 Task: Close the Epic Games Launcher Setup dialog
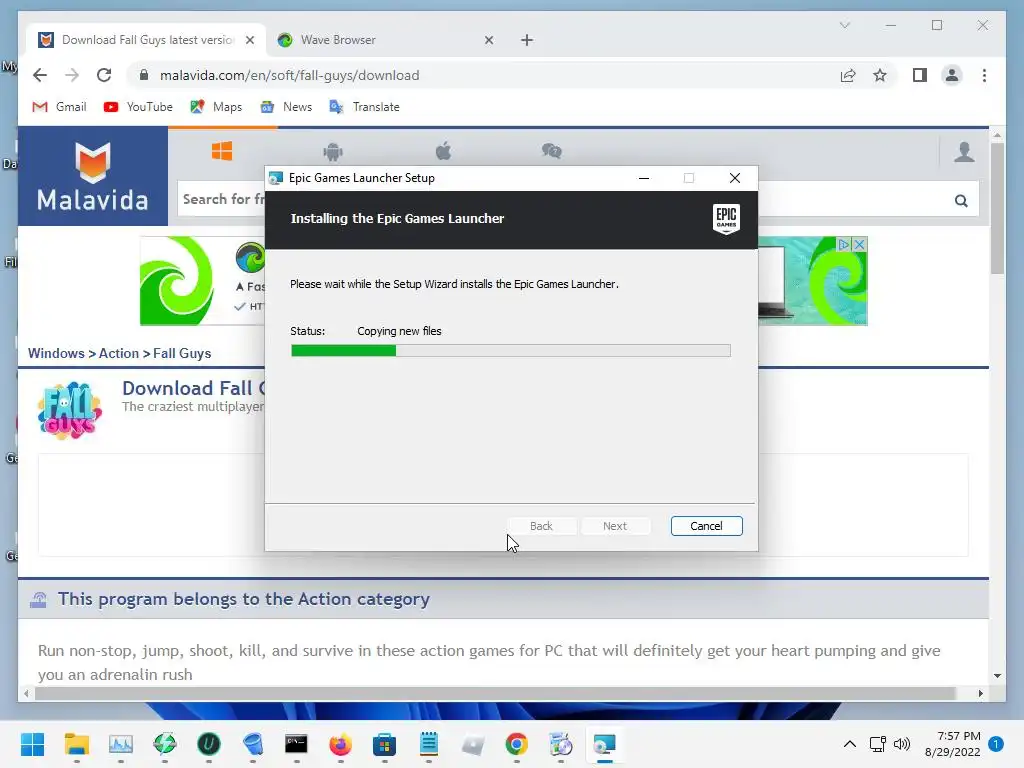(735, 178)
